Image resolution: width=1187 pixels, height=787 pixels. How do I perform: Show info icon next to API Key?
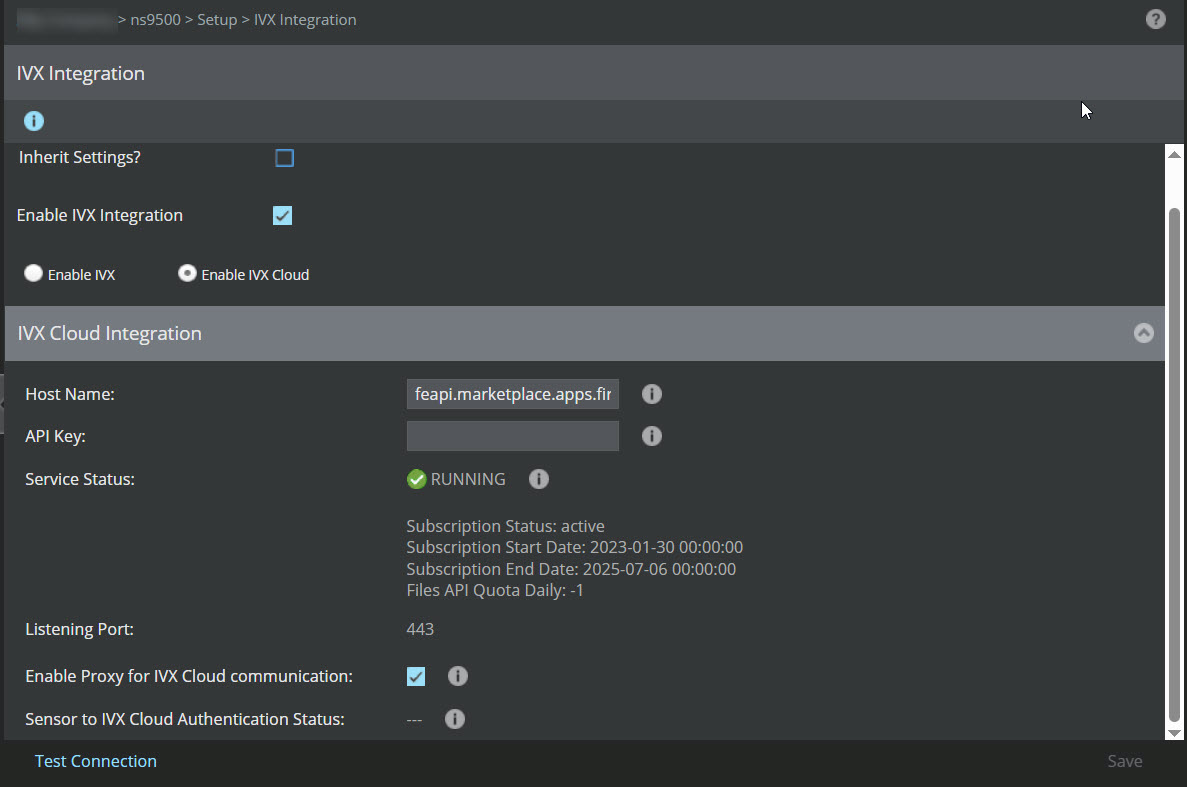point(652,436)
